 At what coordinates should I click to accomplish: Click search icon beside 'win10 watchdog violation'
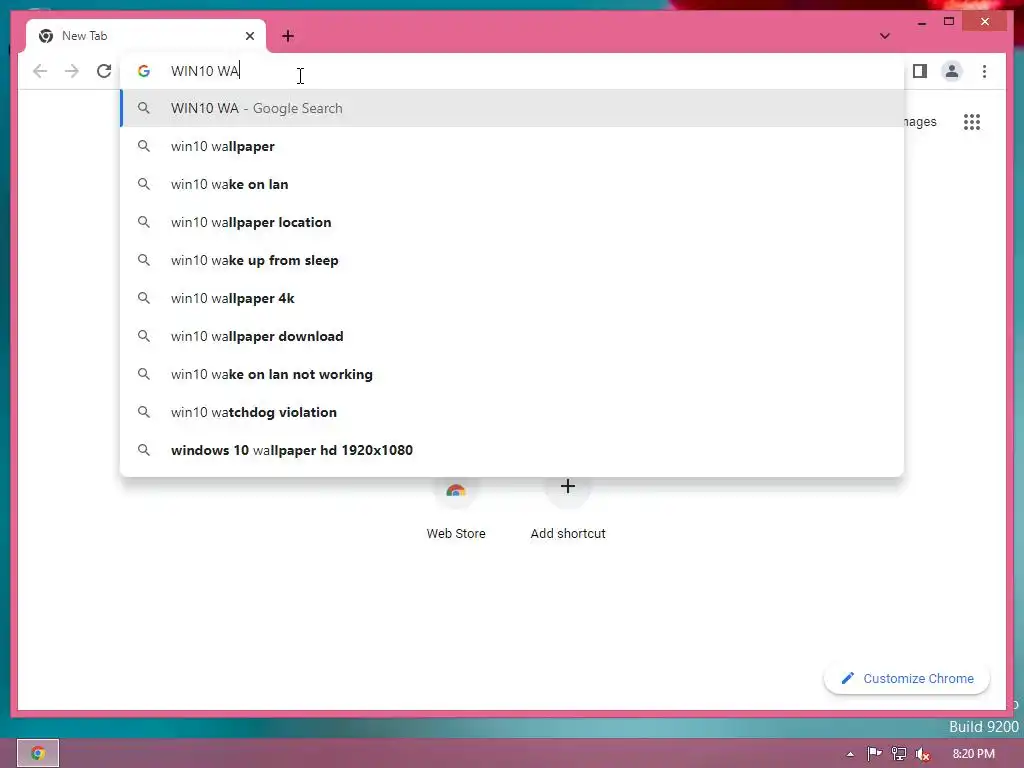(144, 412)
